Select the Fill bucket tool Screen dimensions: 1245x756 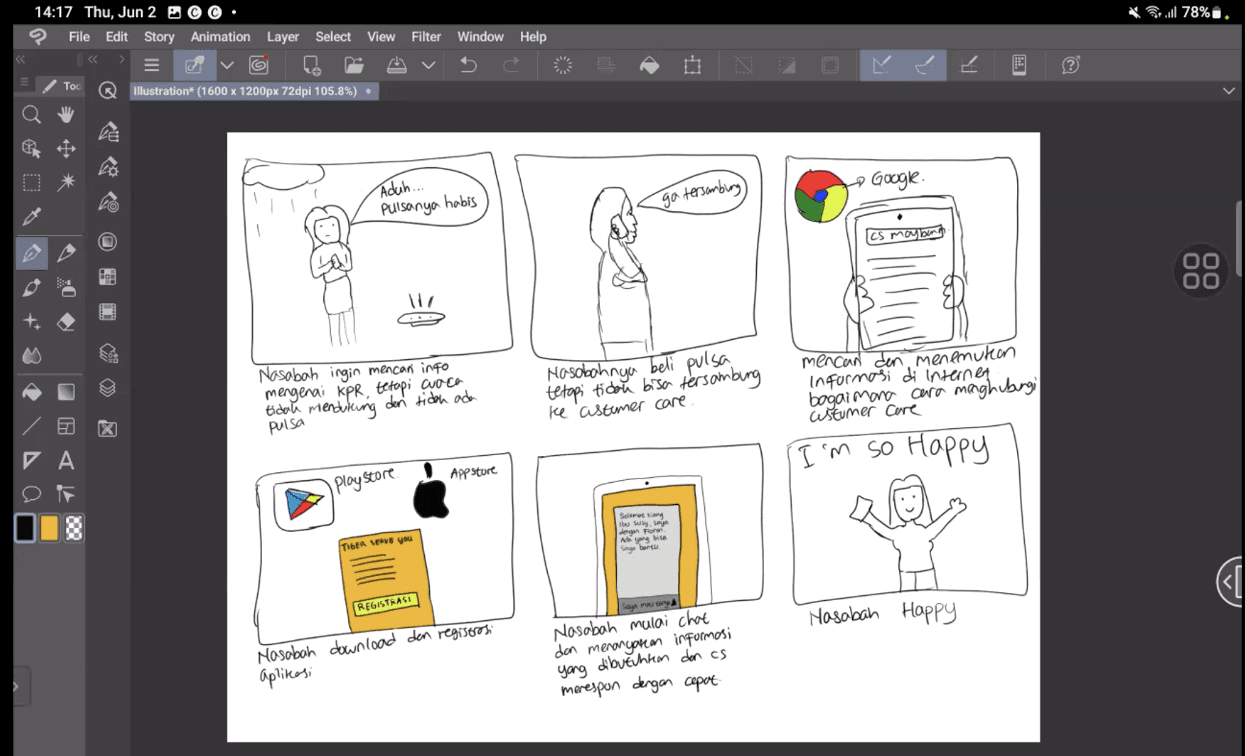(x=31, y=392)
